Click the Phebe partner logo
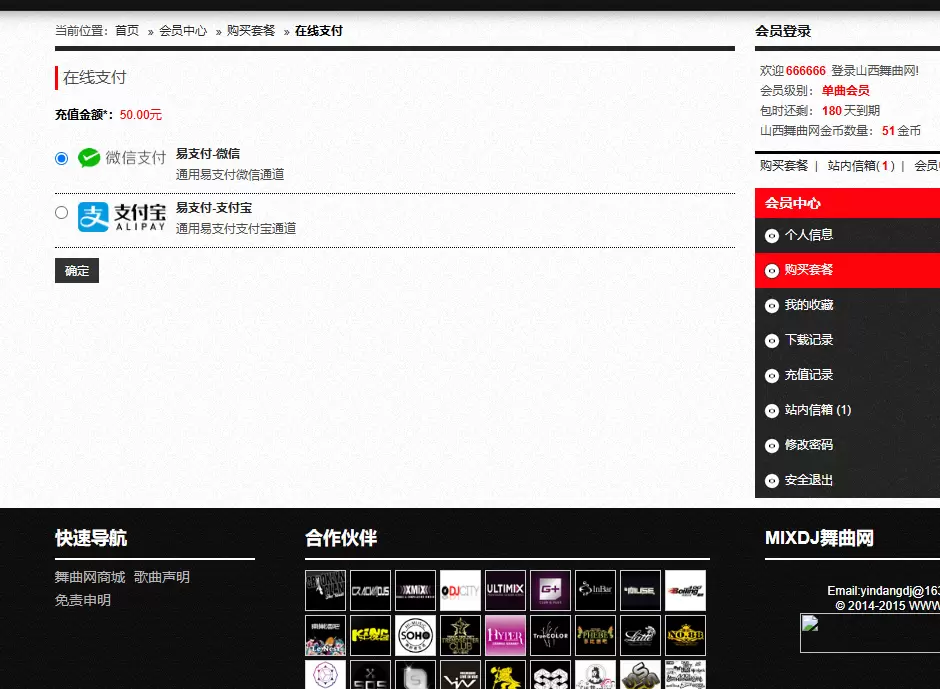This screenshot has height=689, width=940. point(595,636)
